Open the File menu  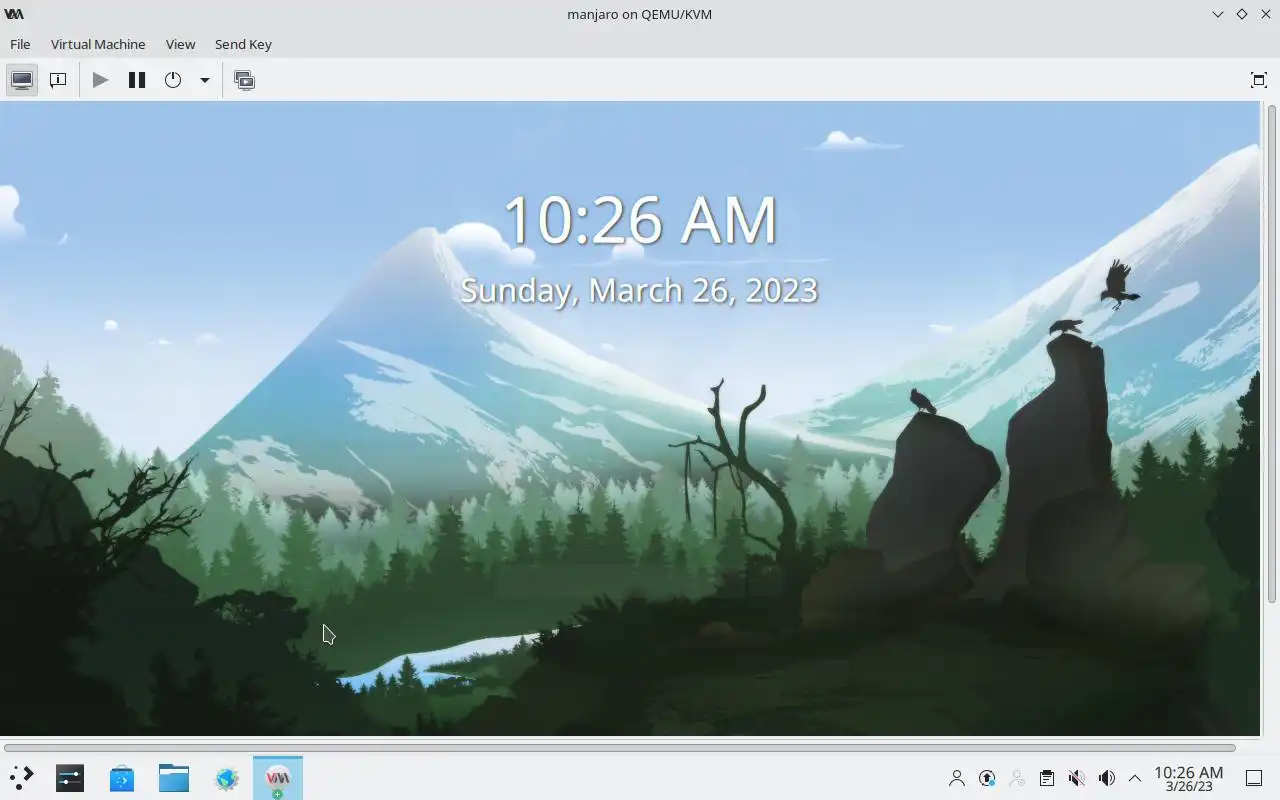point(20,44)
